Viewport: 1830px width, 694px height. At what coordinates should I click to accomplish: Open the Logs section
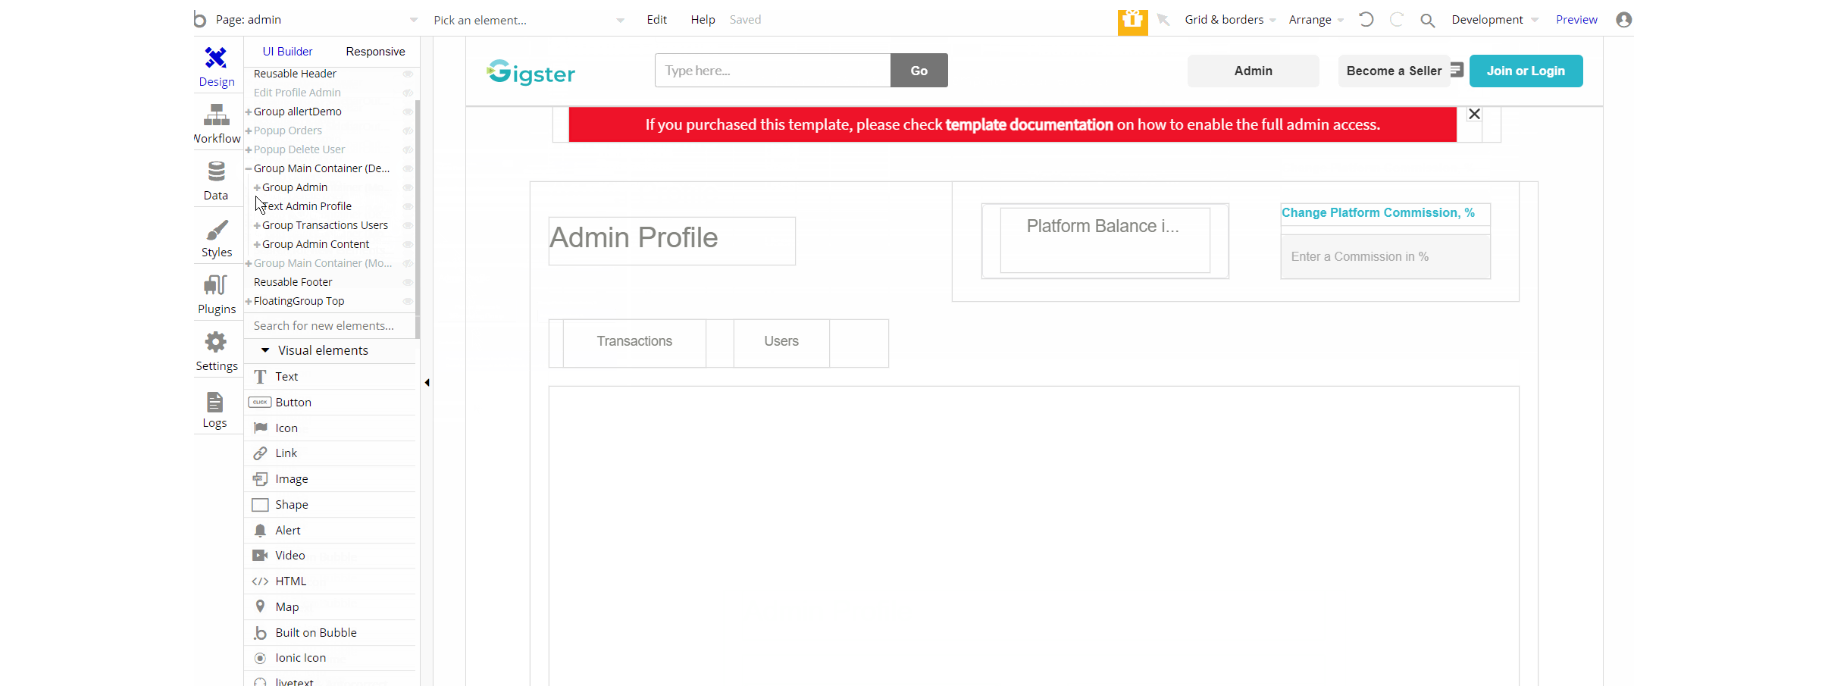coord(216,409)
